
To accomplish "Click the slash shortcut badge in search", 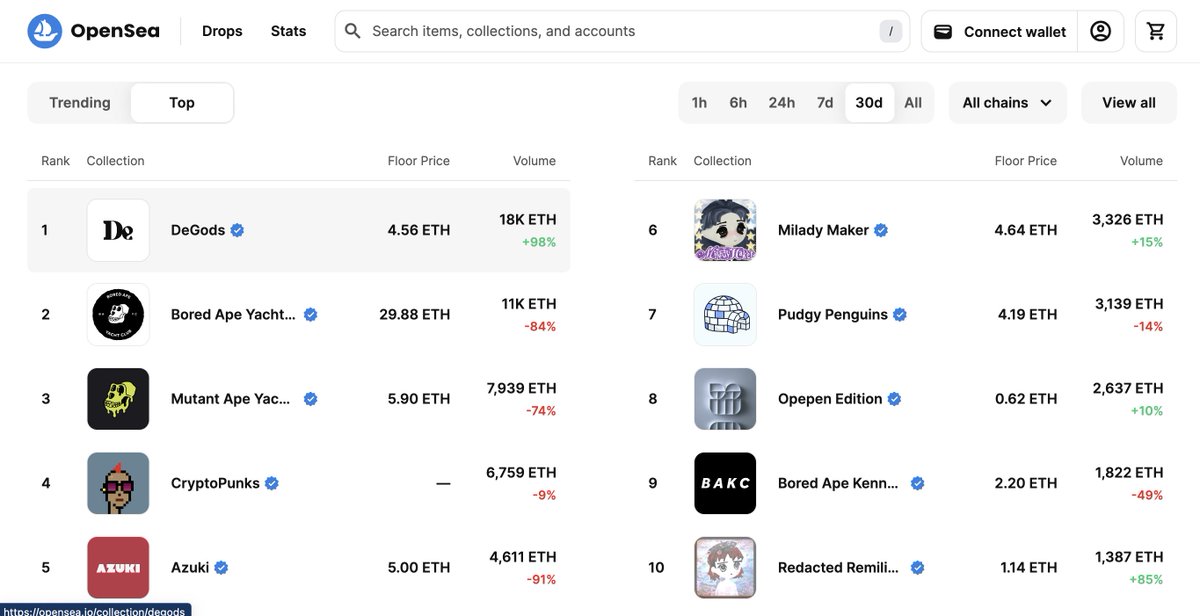I will pos(890,31).
